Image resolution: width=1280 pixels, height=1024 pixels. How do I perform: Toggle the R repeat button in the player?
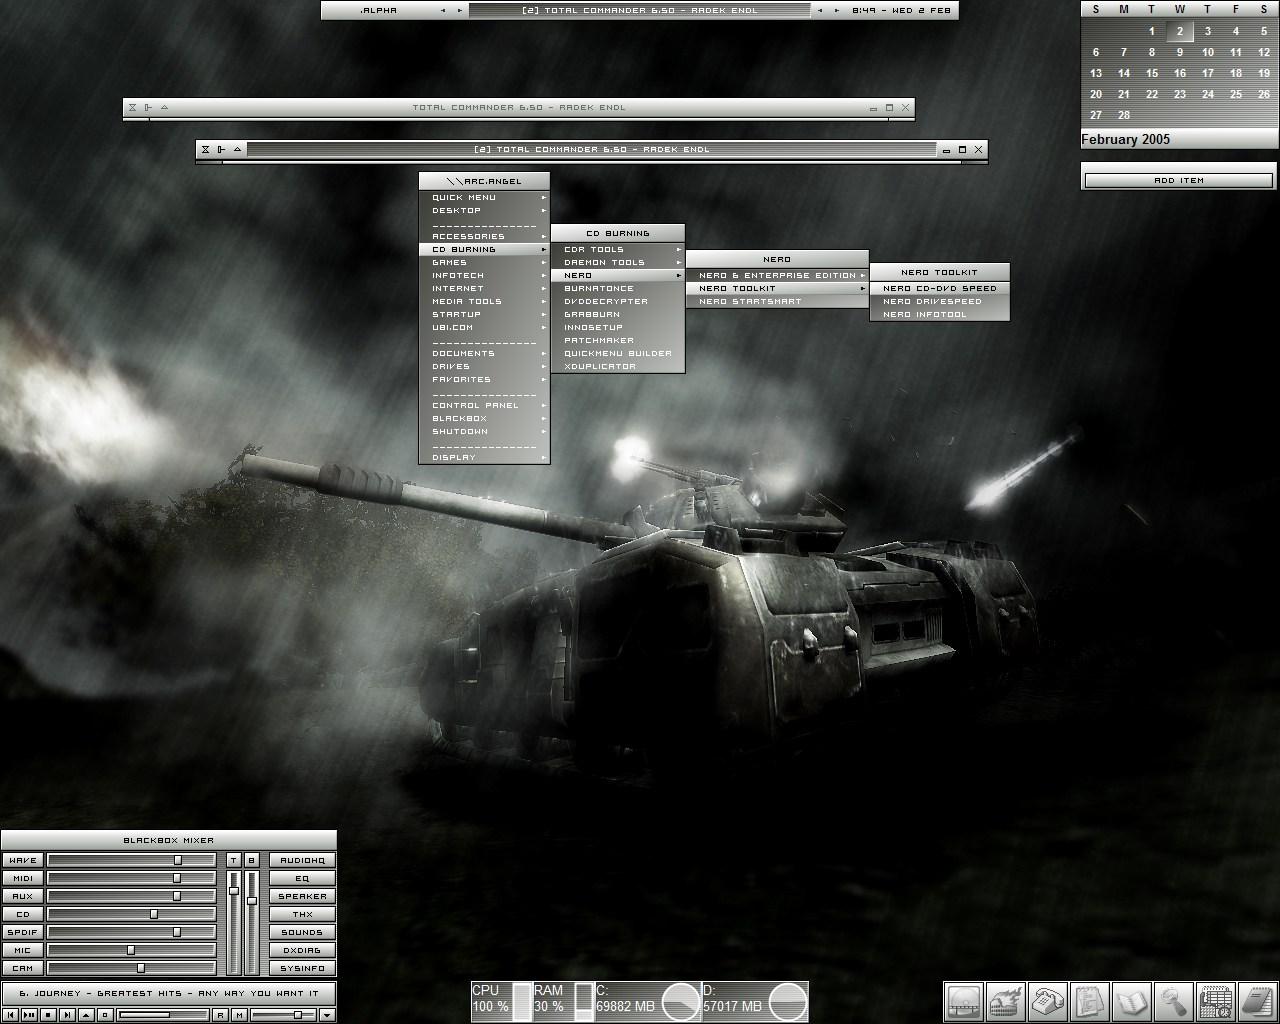click(x=220, y=1015)
